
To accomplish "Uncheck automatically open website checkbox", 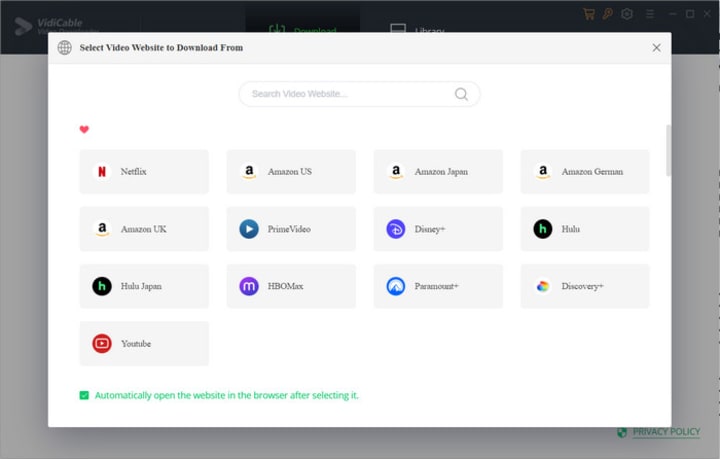I will [84, 395].
